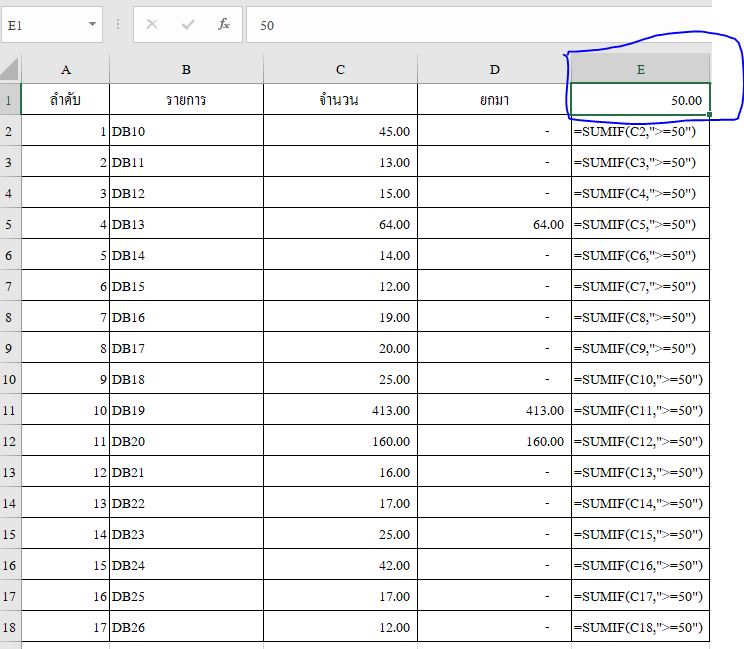Image resolution: width=744 pixels, height=649 pixels.
Task: Click the 413.00 cell in column C
Action: tap(340, 410)
